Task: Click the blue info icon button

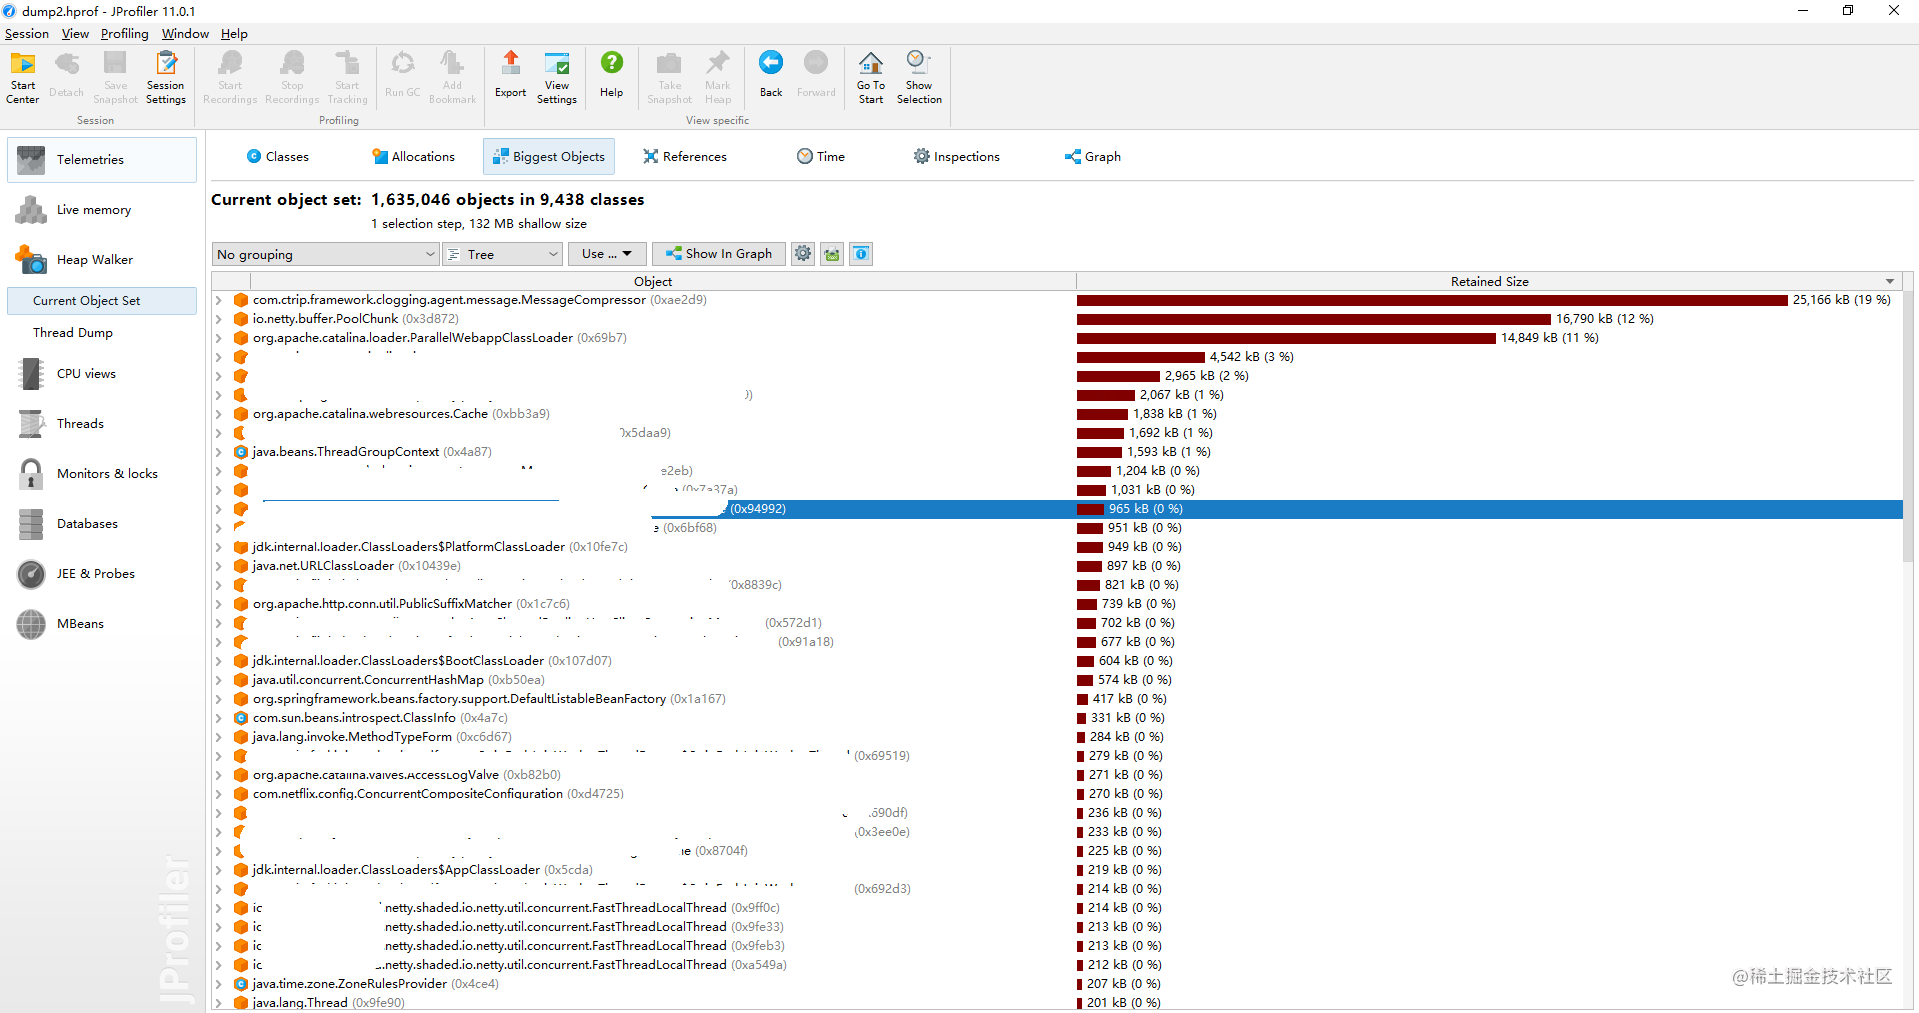Action: click(x=861, y=254)
